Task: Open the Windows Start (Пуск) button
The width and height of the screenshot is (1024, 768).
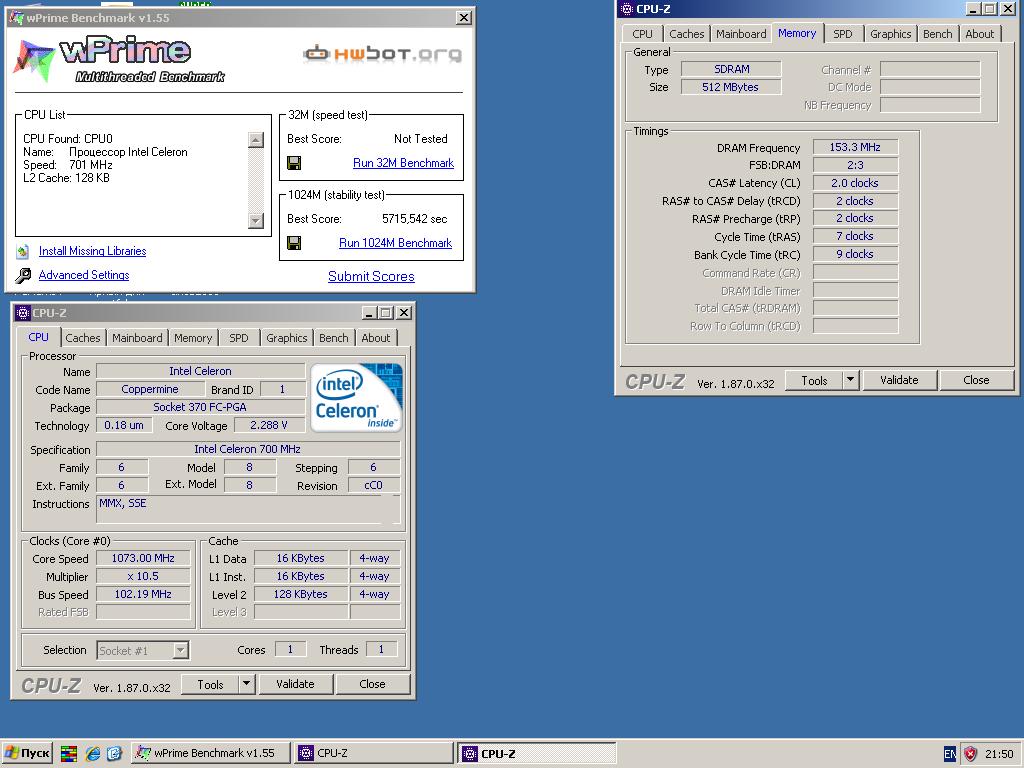Action: [27, 753]
